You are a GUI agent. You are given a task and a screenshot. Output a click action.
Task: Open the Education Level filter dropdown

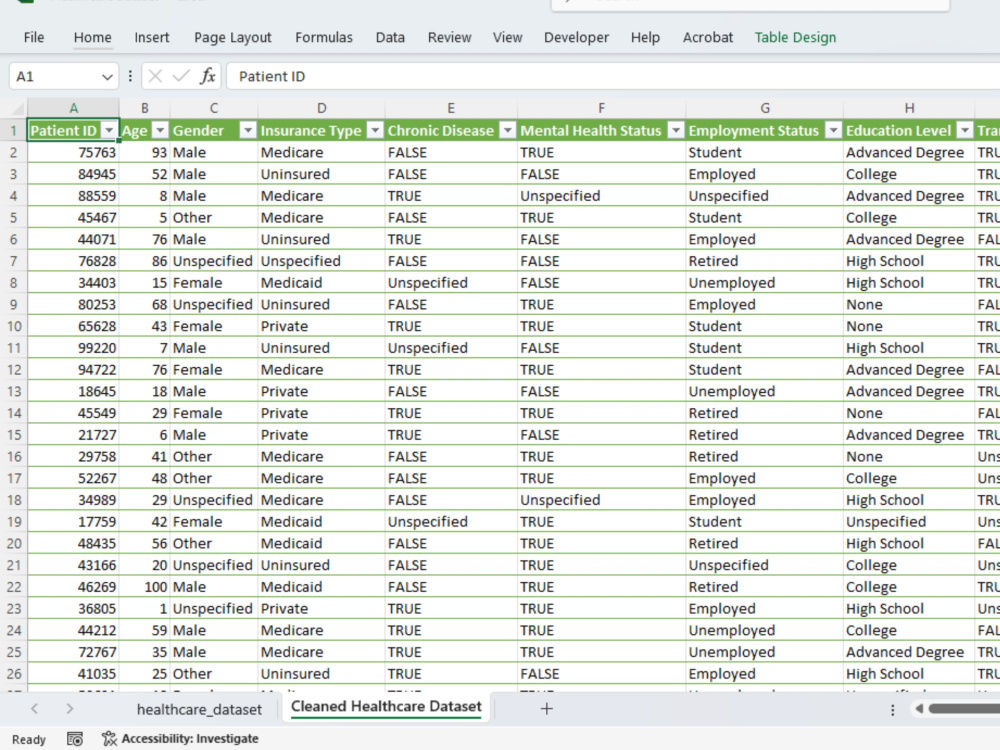point(965,131)
